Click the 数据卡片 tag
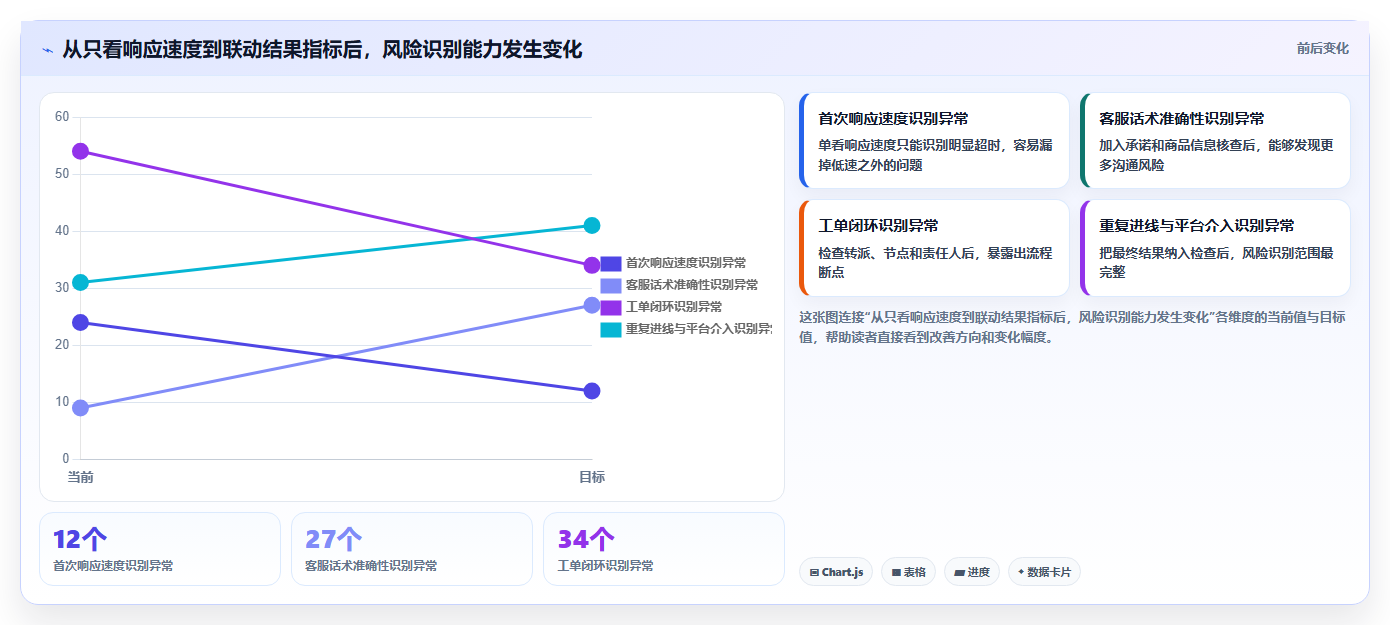 pos(1044,572)
